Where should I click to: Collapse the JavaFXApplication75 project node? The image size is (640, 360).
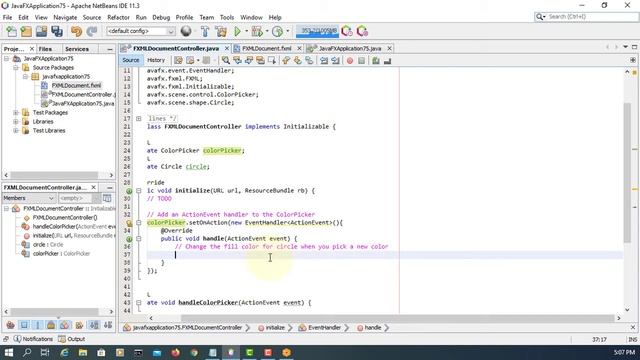pos(7,58)
